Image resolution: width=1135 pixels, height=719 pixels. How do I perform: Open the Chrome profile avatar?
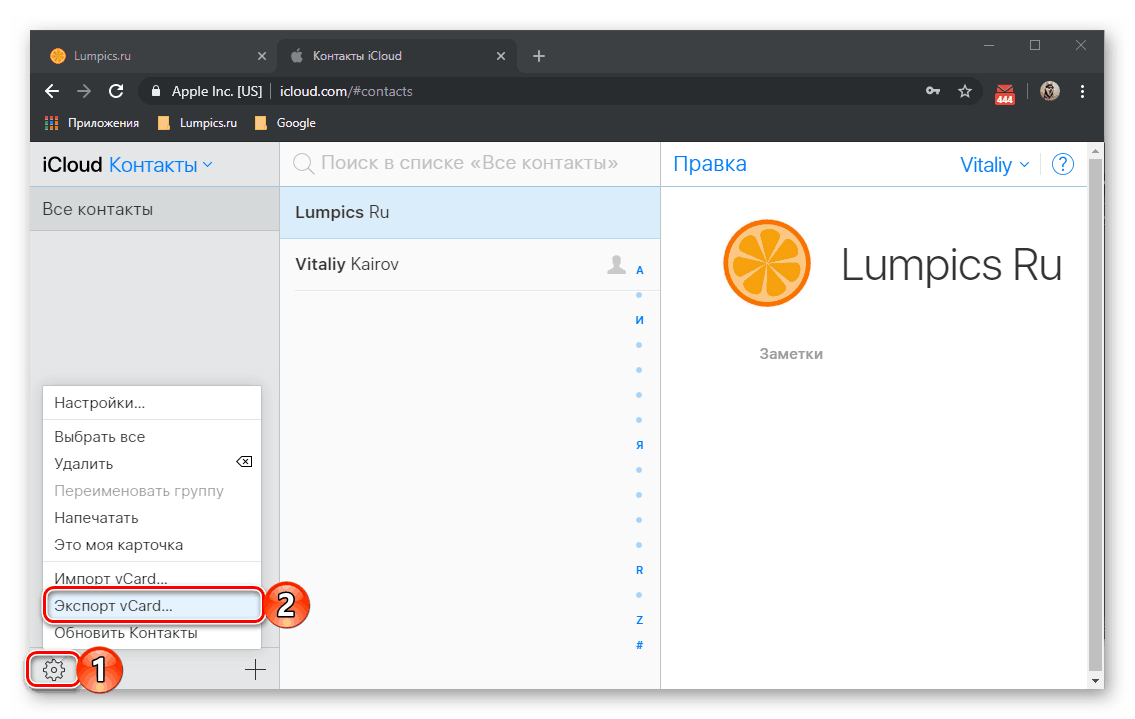(1049, 91)
